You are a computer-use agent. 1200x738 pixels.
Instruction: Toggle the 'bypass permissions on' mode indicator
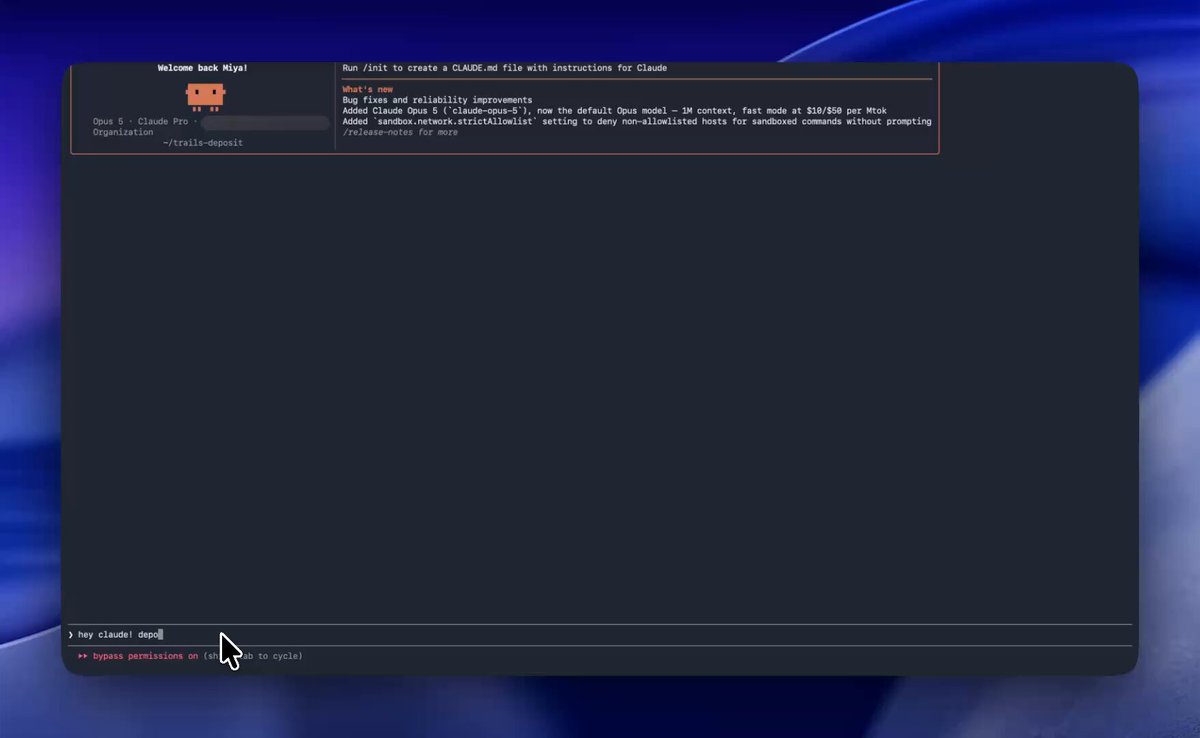pos(146,656)
